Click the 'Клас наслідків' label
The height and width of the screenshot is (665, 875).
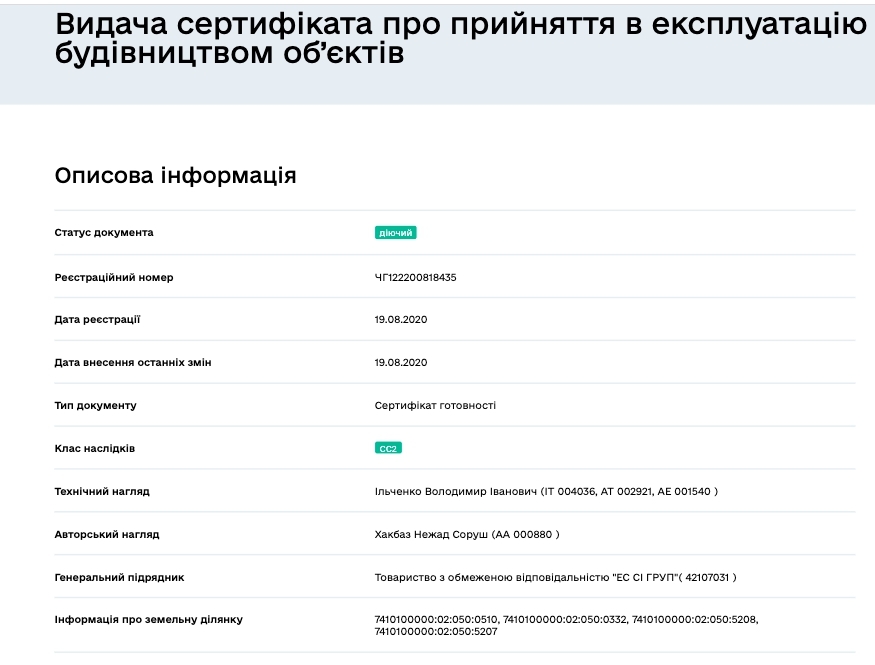pos(95,449)
